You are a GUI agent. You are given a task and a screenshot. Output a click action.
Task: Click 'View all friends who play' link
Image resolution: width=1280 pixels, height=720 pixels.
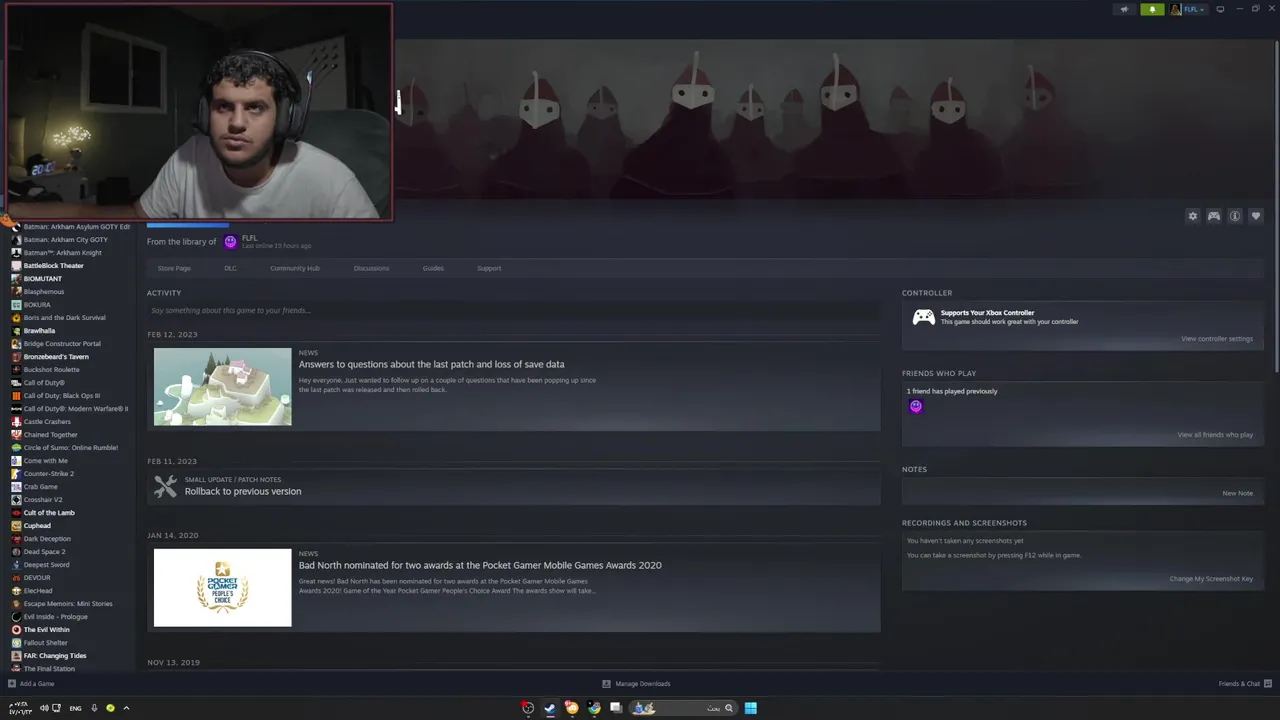[x=1215, y=435]
